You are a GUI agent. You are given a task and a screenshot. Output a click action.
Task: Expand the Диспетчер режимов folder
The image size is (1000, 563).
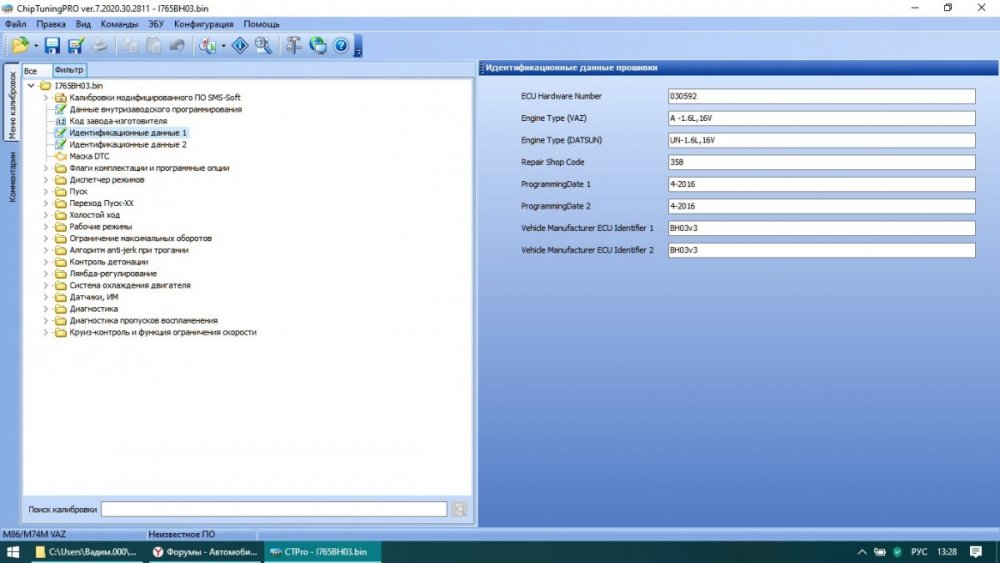[x=45, y=180]
